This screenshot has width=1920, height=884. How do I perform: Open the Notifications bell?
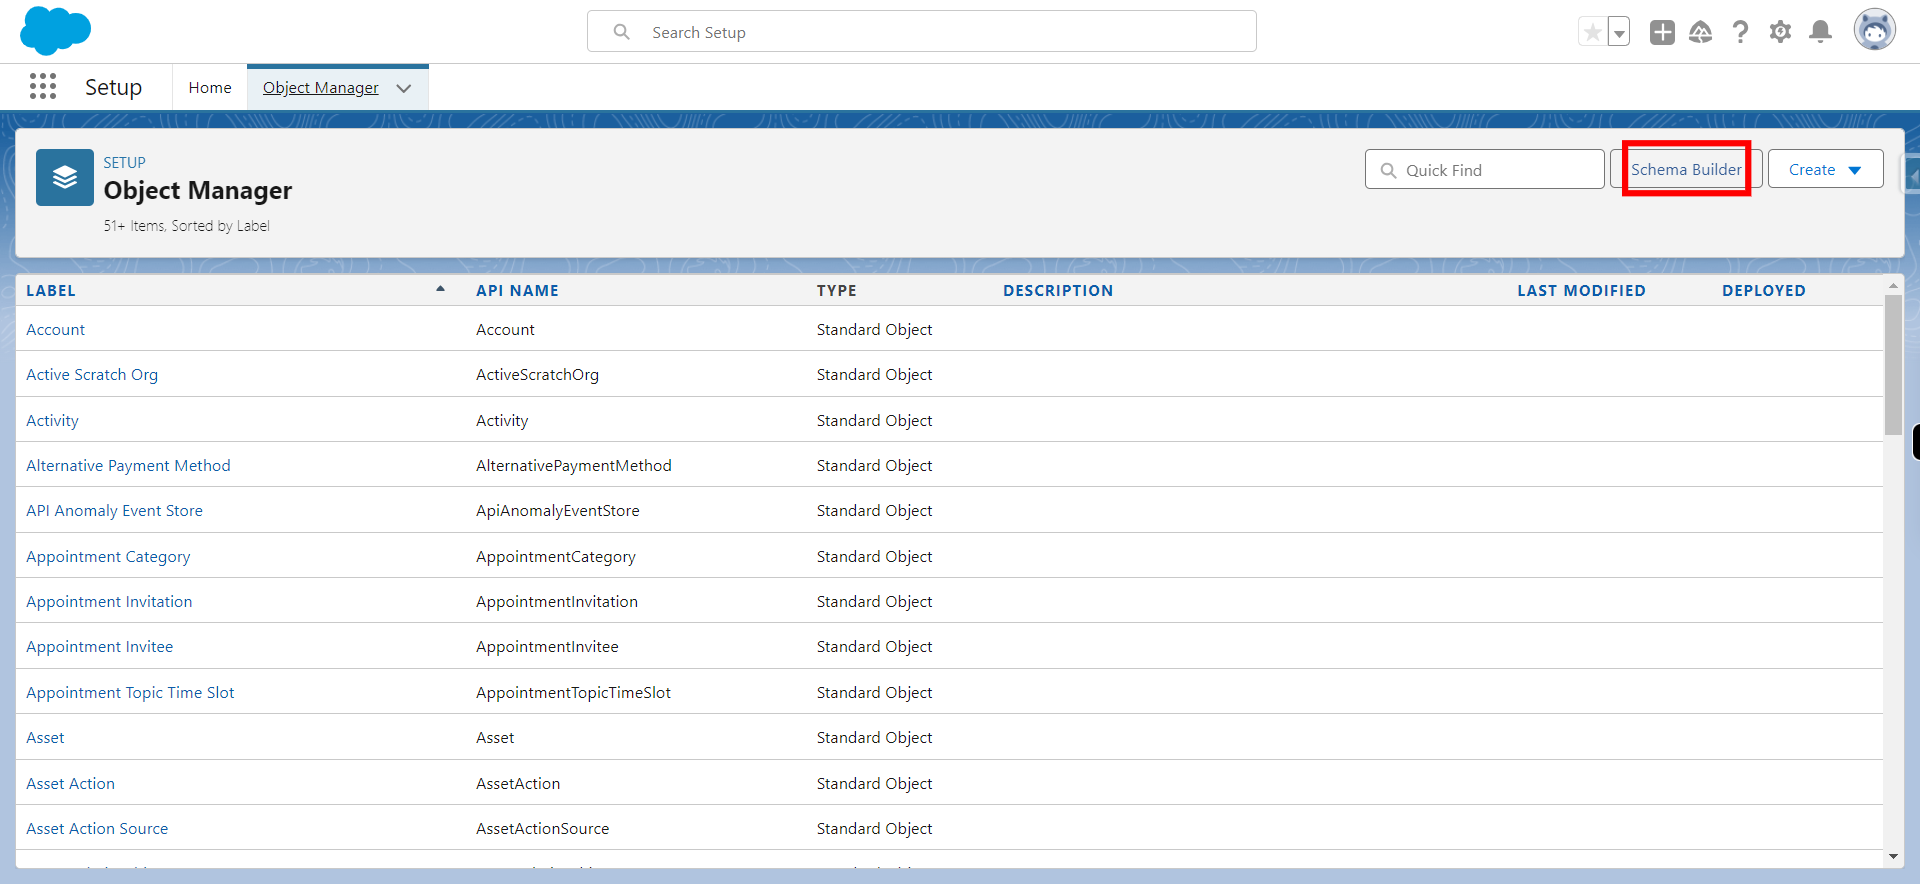tap(1821, 32)
